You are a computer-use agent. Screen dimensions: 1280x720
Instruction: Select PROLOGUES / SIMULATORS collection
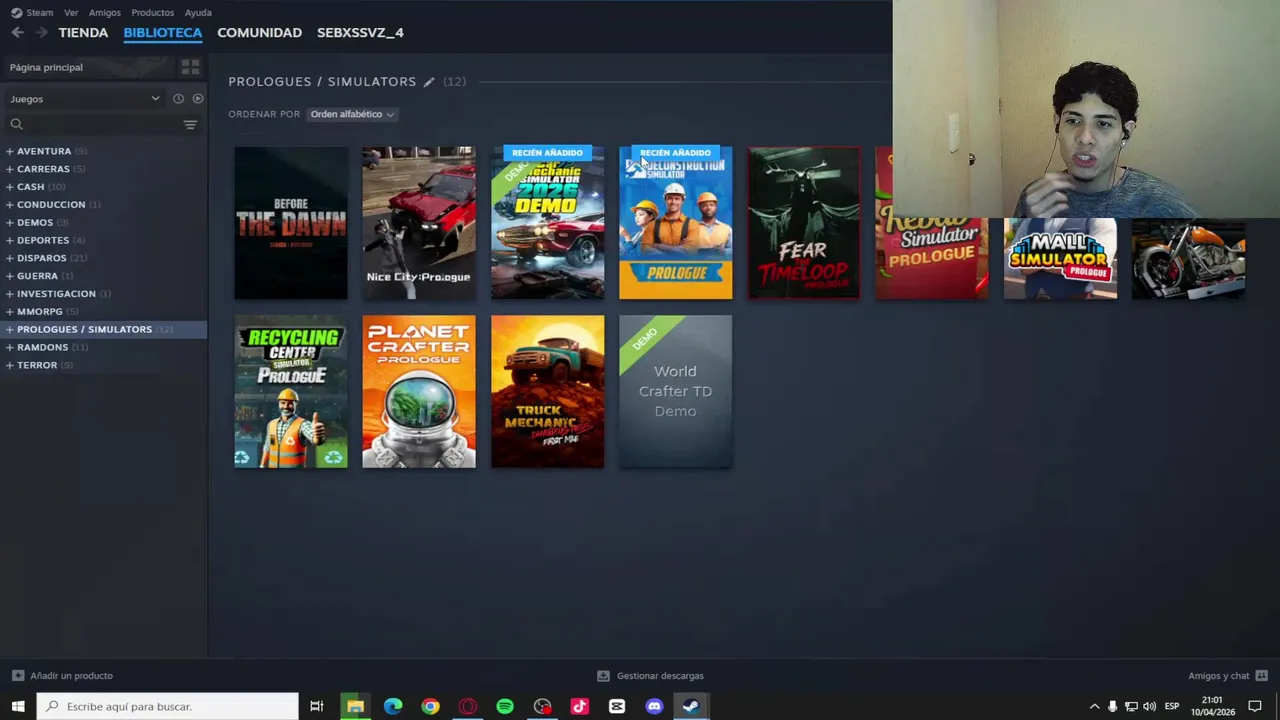104,329
